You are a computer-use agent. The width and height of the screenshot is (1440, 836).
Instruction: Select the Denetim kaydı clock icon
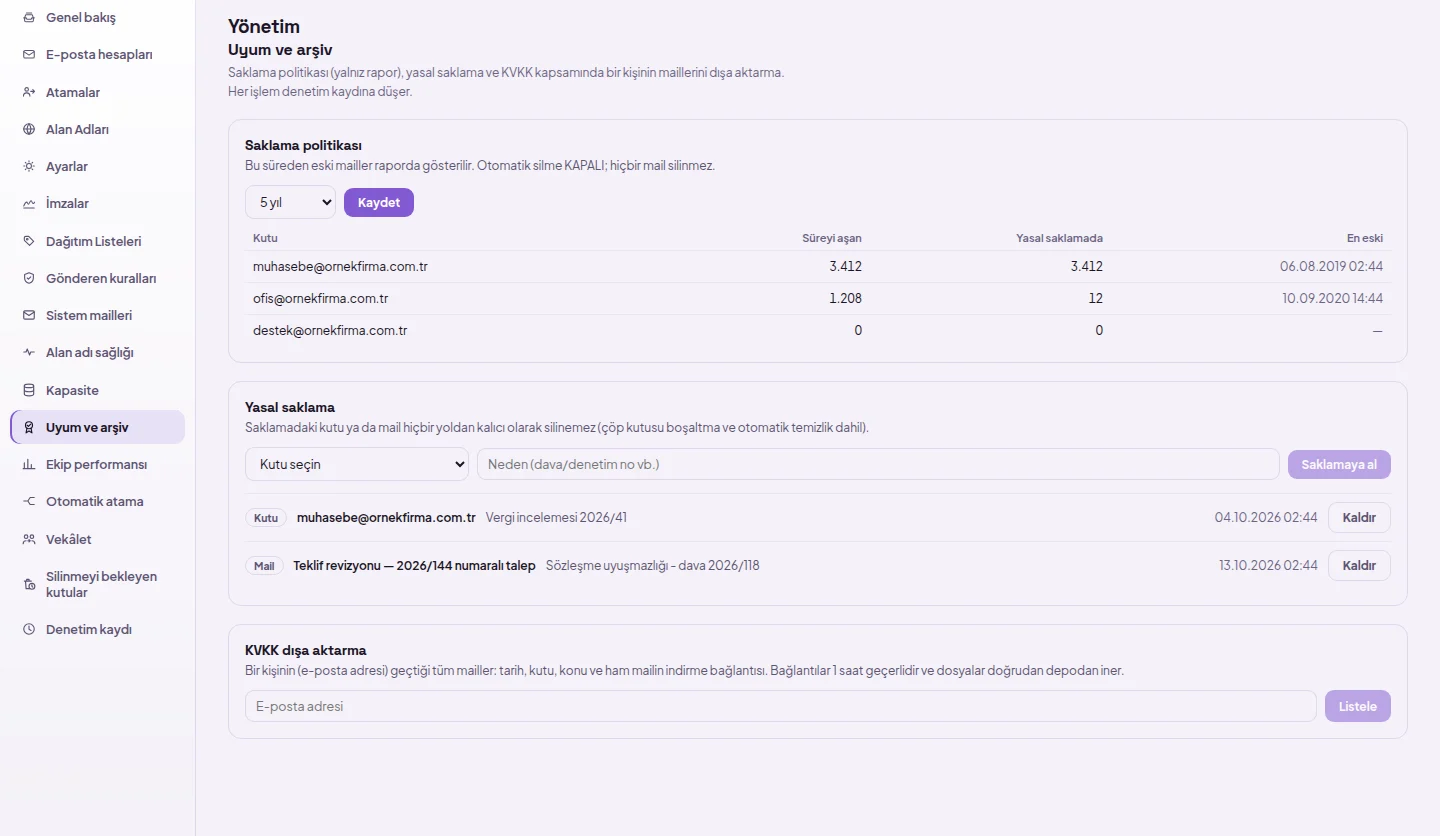[x=29, y=629]
